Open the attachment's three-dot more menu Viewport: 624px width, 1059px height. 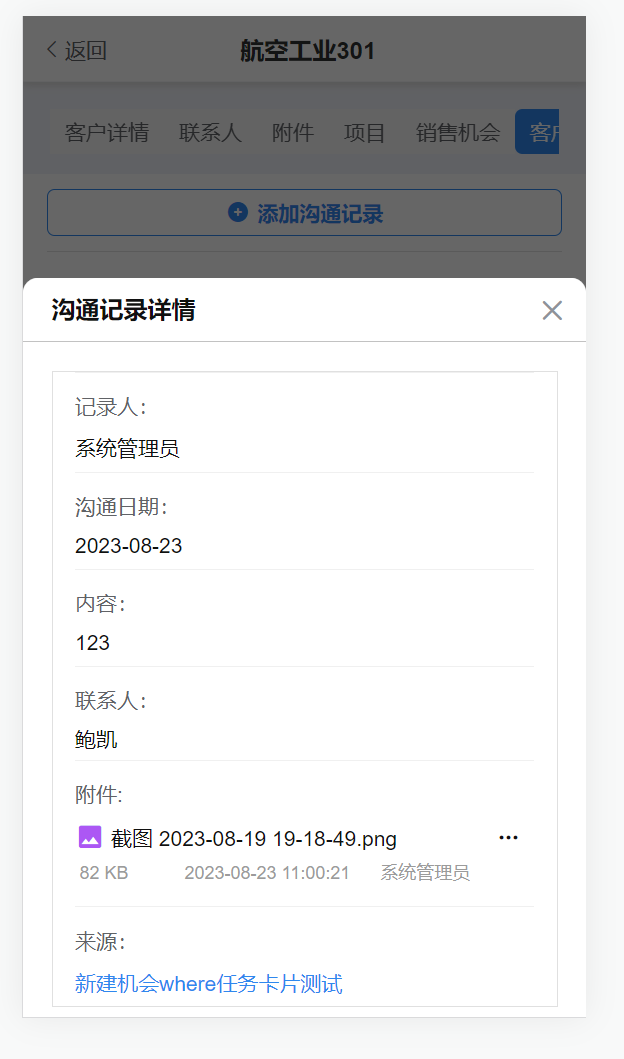point(508,838)
